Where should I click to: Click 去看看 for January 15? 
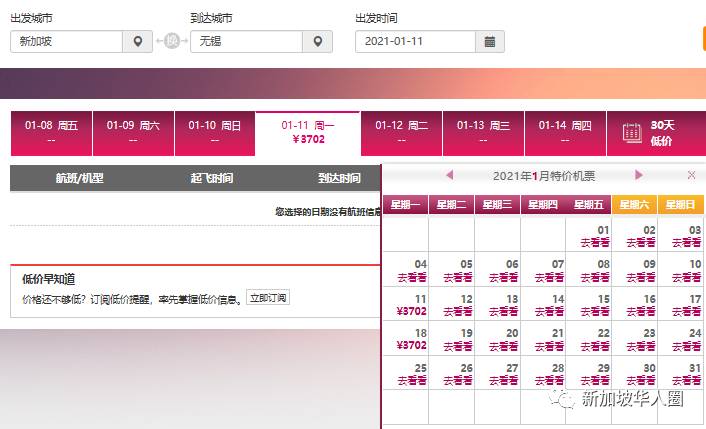[x=595, y=312]
